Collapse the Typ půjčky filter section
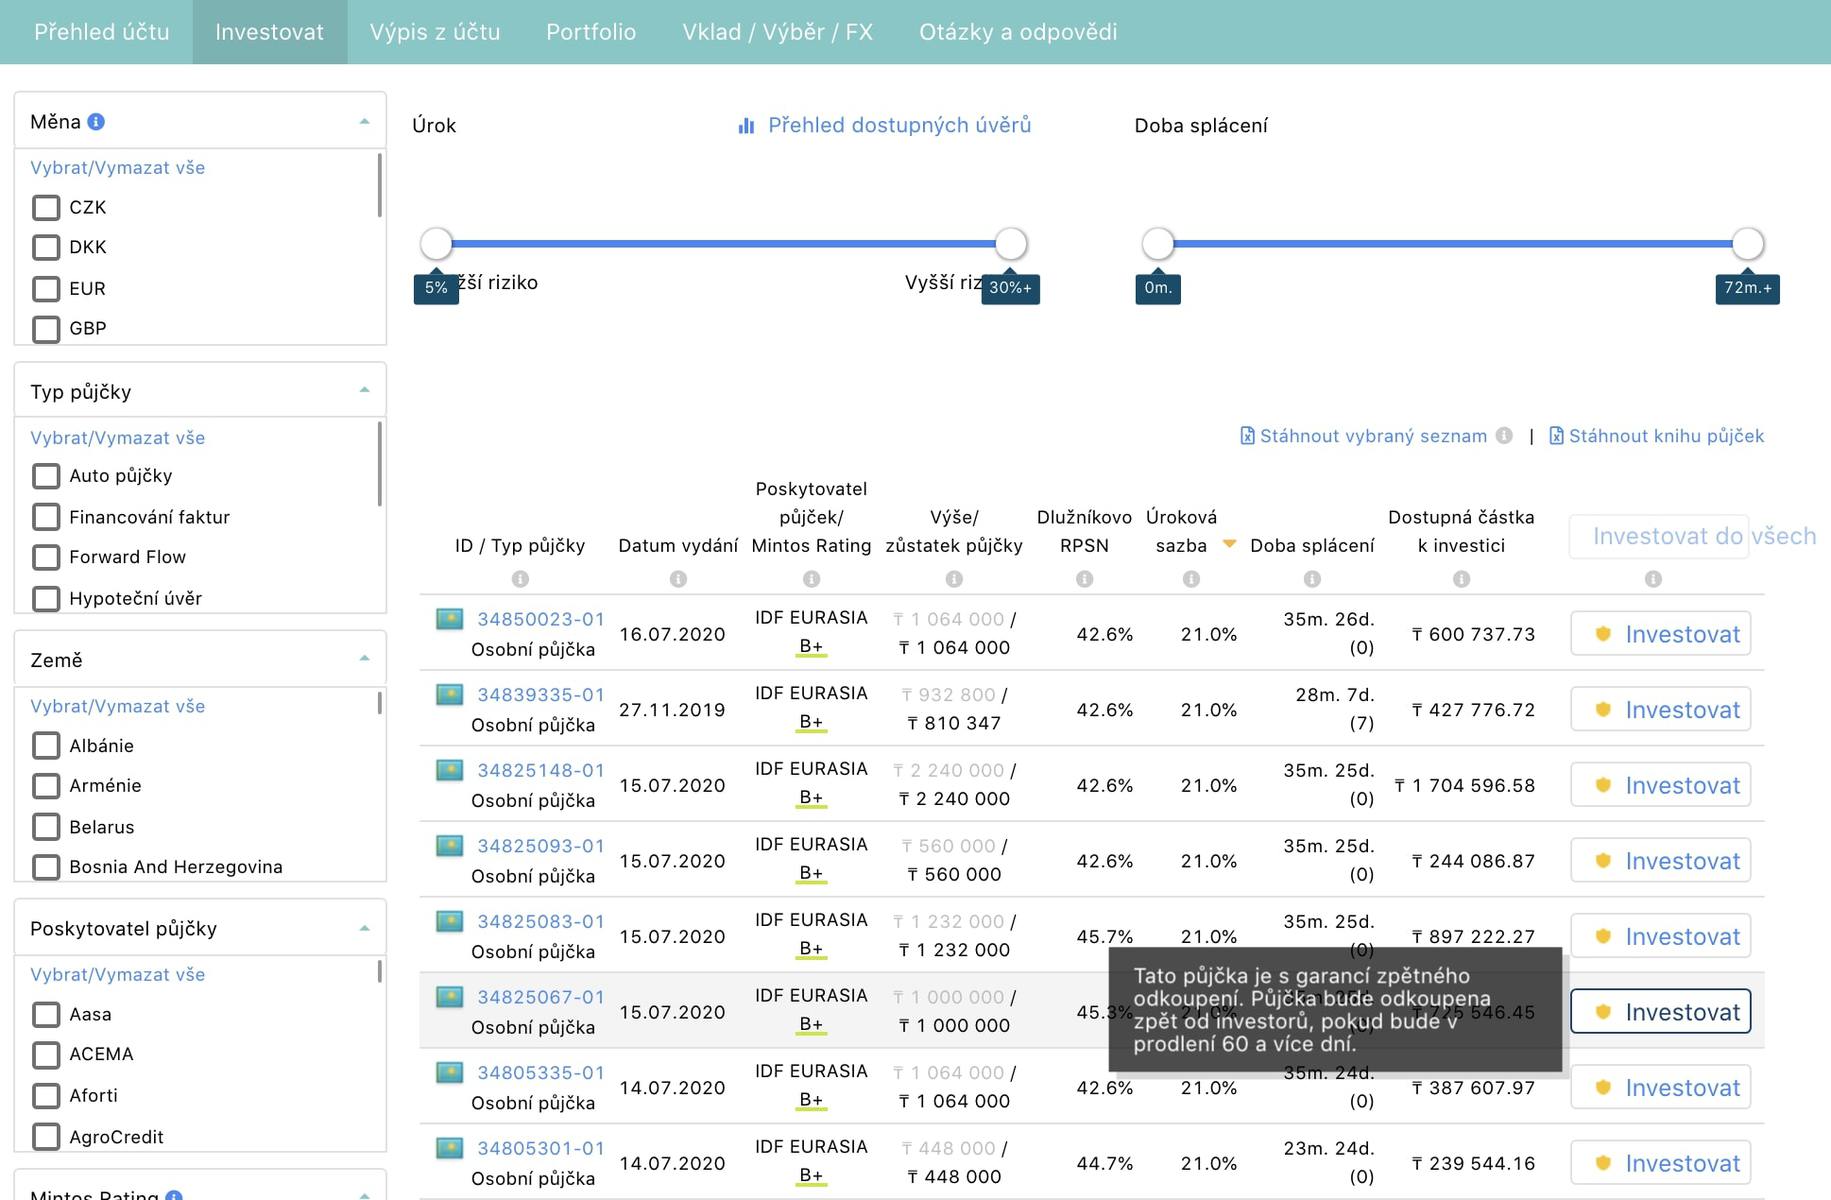The width and height of the screenshot is (1831, 1200). [x=364, y=391]
